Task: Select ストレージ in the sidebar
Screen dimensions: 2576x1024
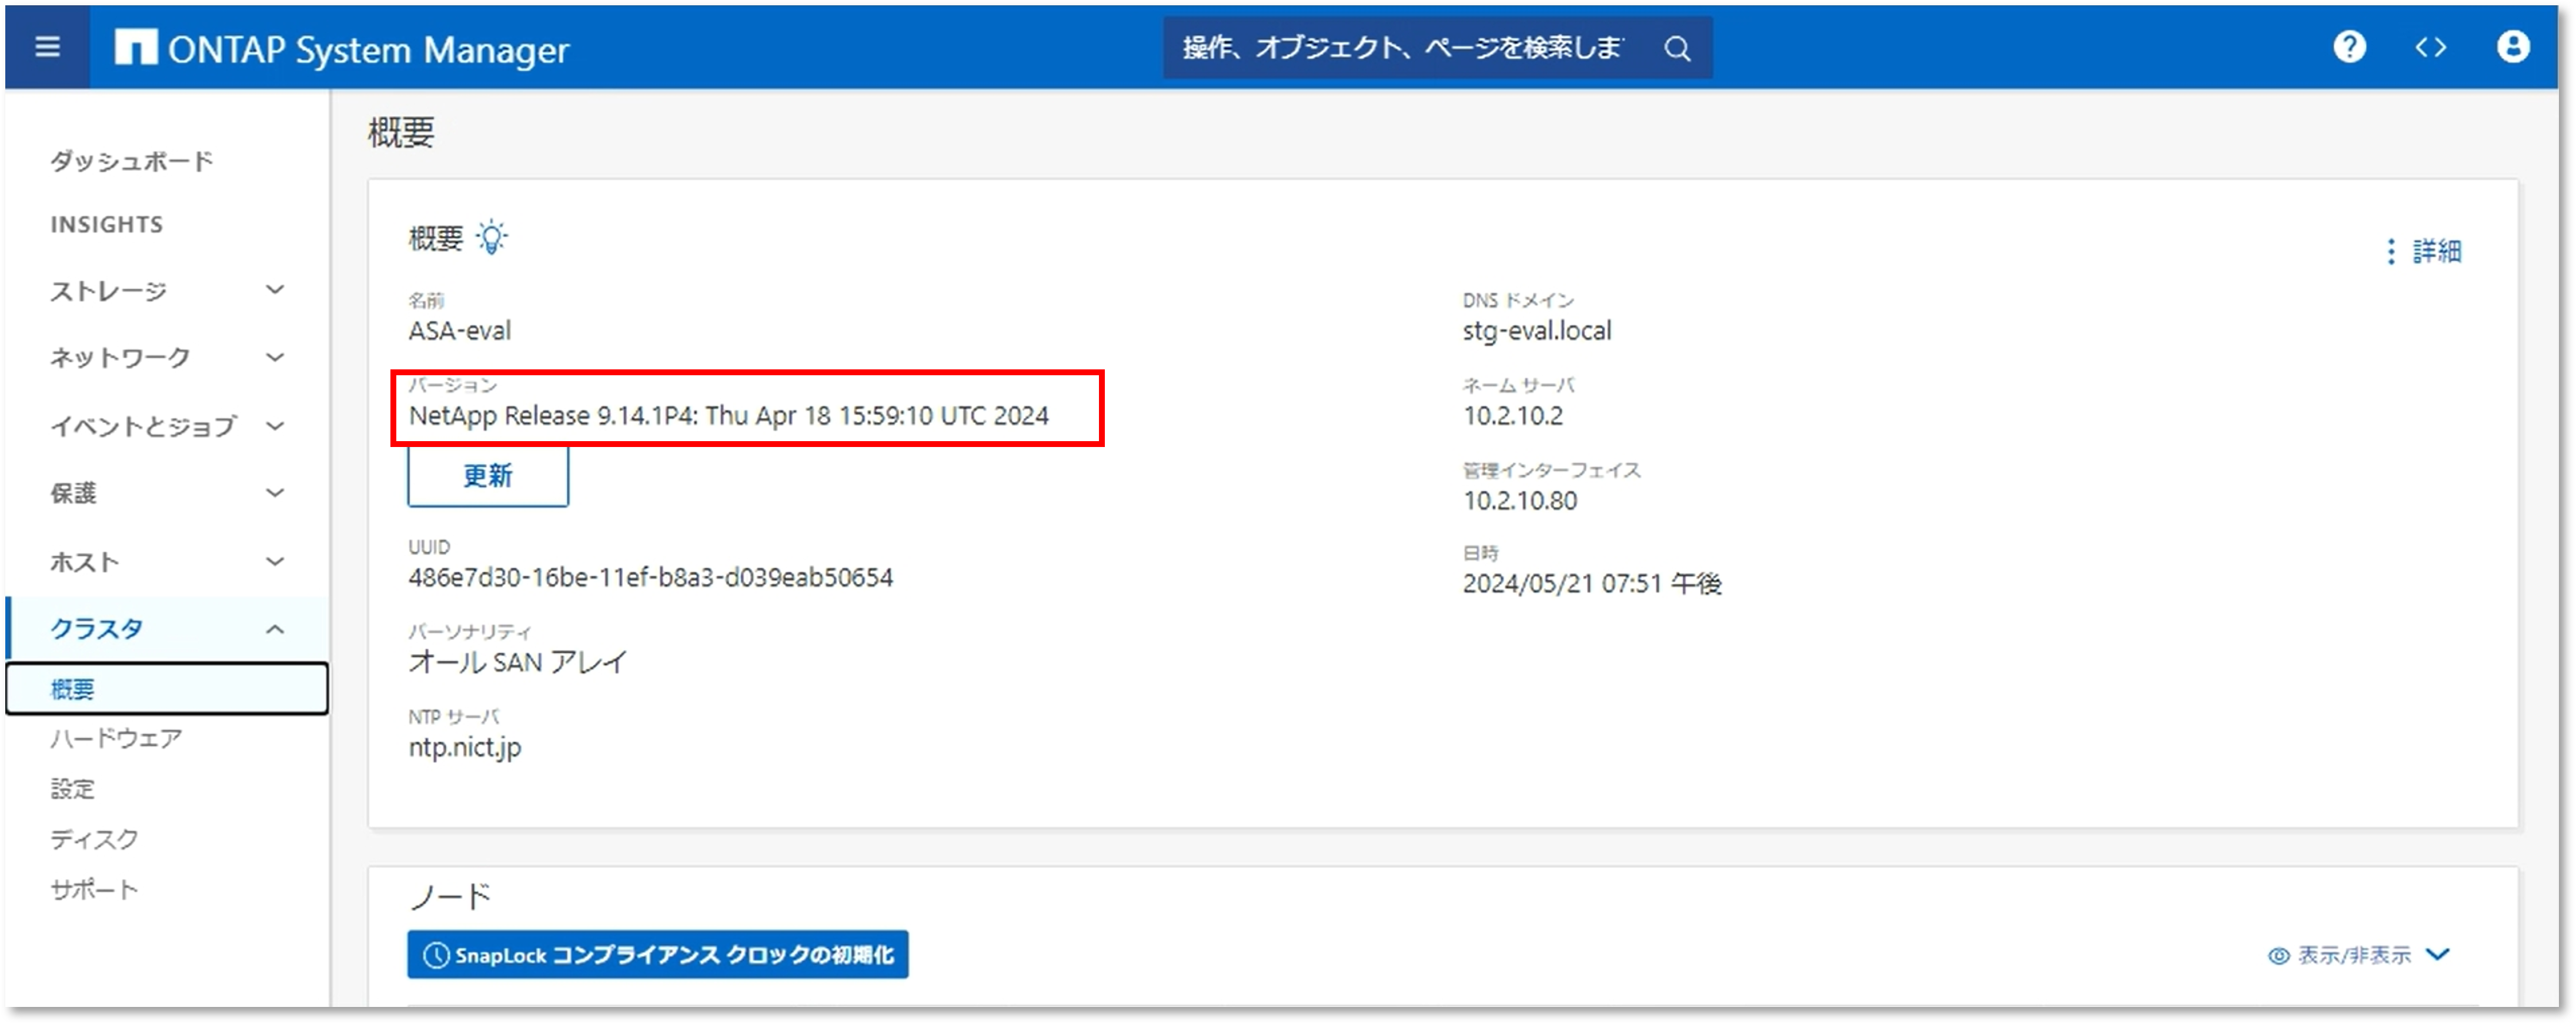Action: pyautogui.click(x=108, y=291)
